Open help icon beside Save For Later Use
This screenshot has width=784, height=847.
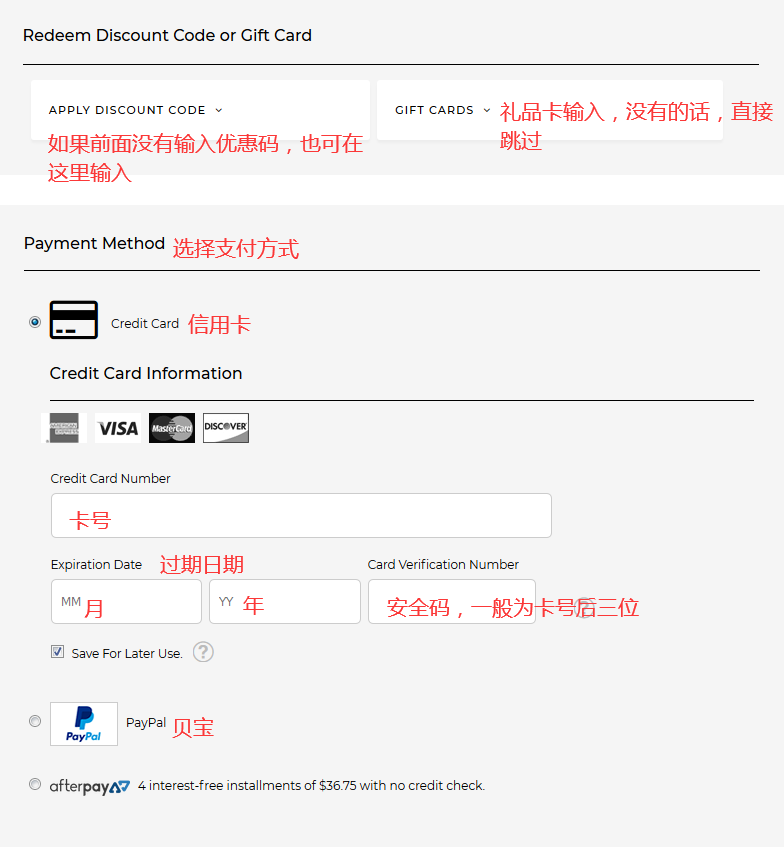(x=203, y=652)
